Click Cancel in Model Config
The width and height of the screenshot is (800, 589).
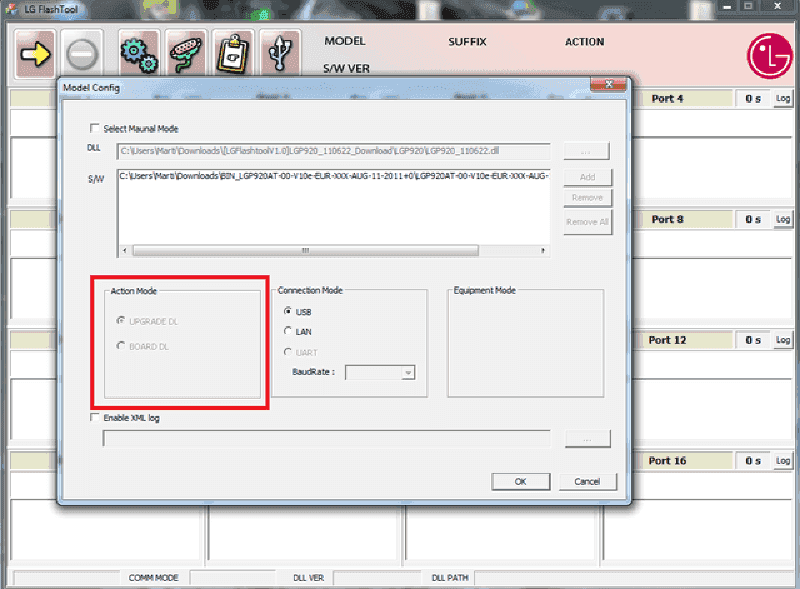click(587, 481)
